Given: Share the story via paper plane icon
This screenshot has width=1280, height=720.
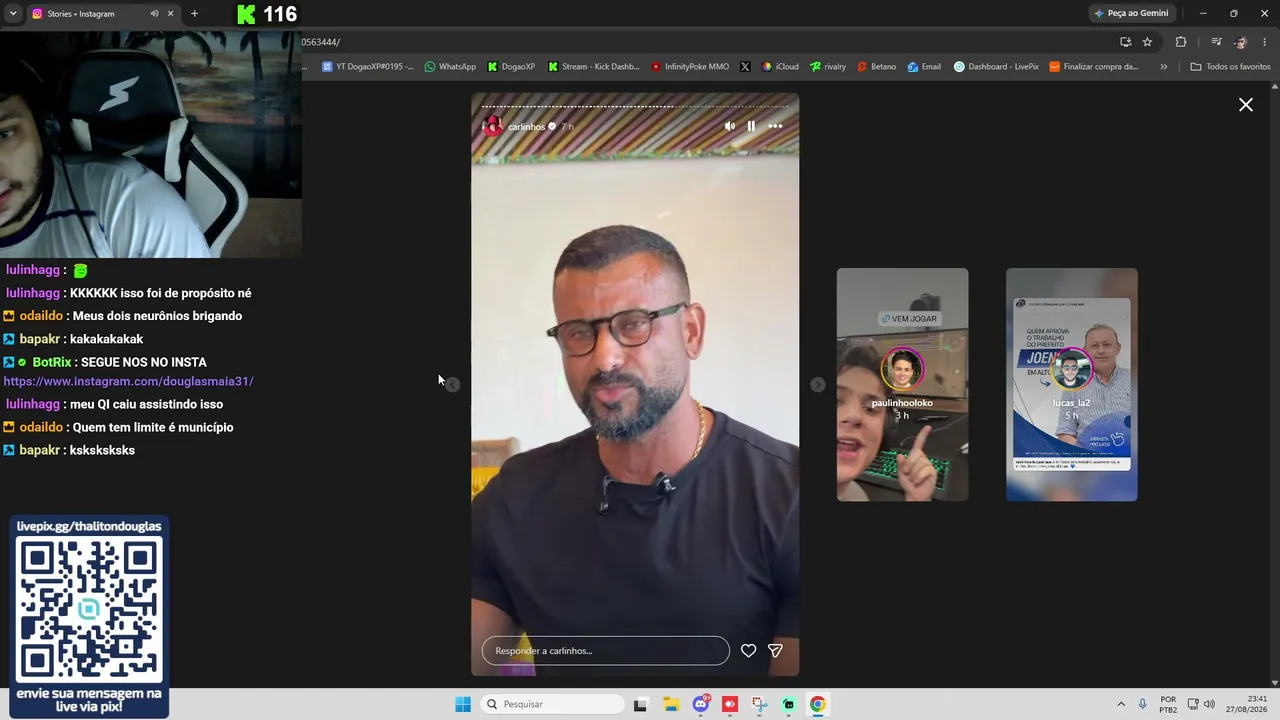Looking at the screenshot, I should coord(775,651).
